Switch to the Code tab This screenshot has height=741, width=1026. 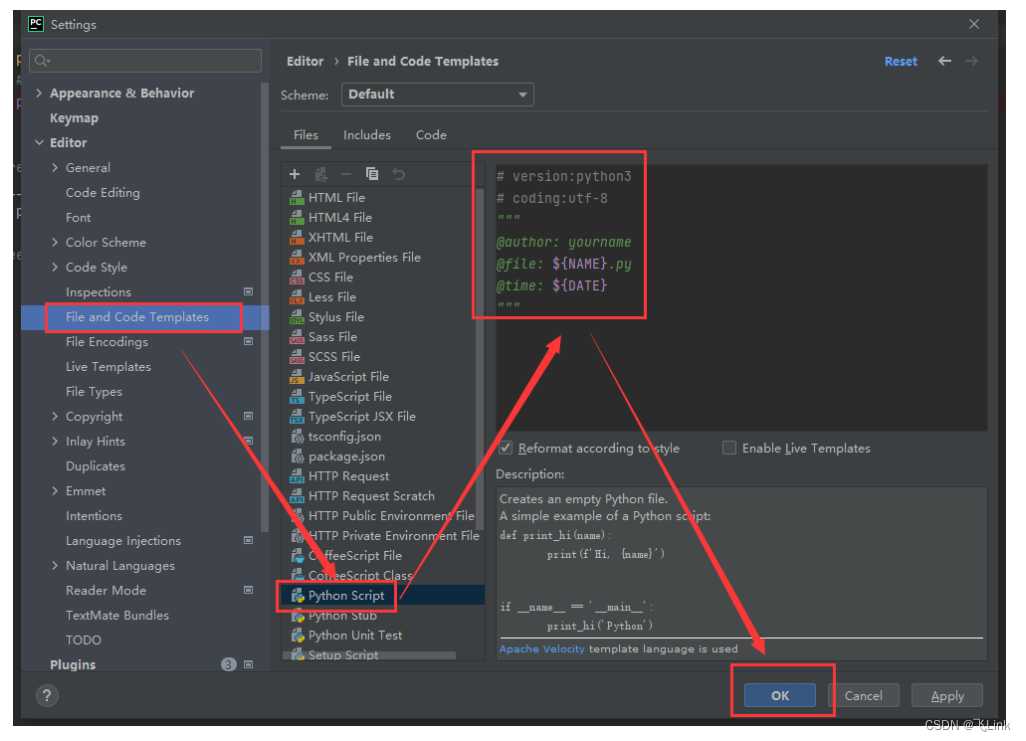[x=431, y=135]
